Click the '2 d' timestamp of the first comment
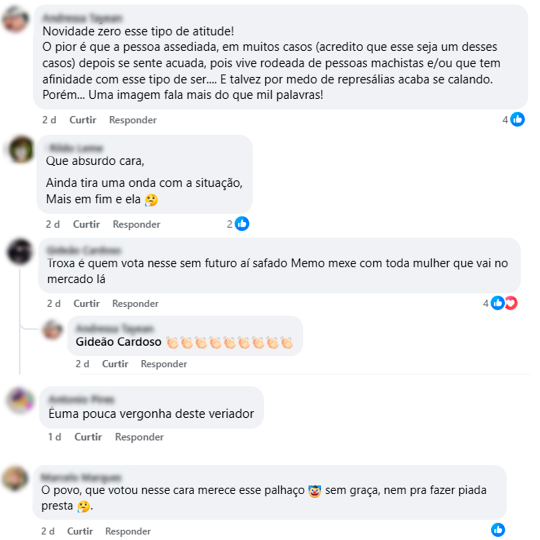The height and width of the screenshot is (540, 540). (x=49, y=120)
